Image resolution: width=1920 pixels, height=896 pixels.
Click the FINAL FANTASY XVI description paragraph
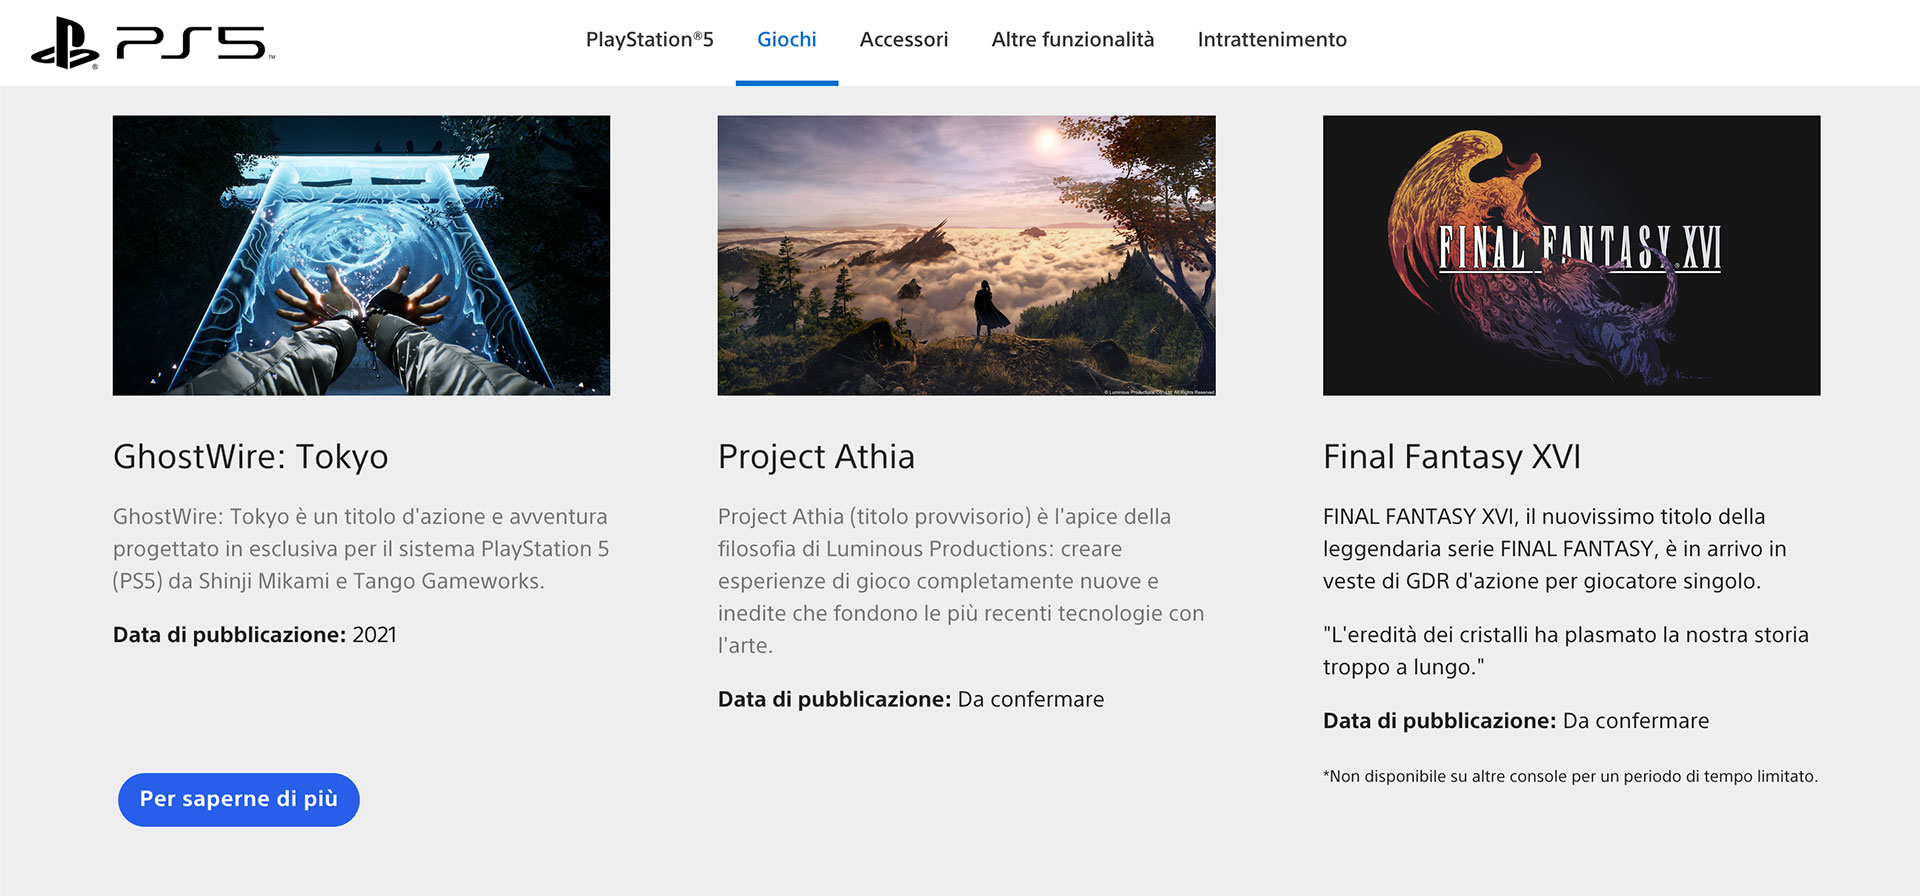pyautogui.click(x=1555, y=549)
